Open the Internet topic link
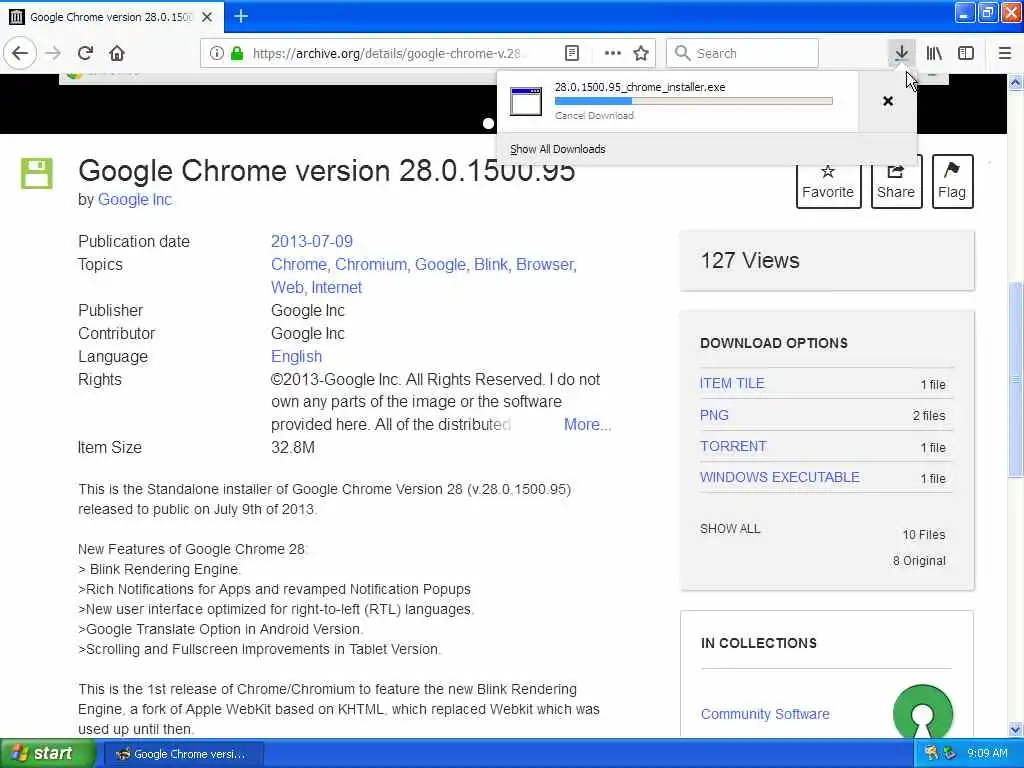The width and height of the screenshot is (1024, 768). 336,287
